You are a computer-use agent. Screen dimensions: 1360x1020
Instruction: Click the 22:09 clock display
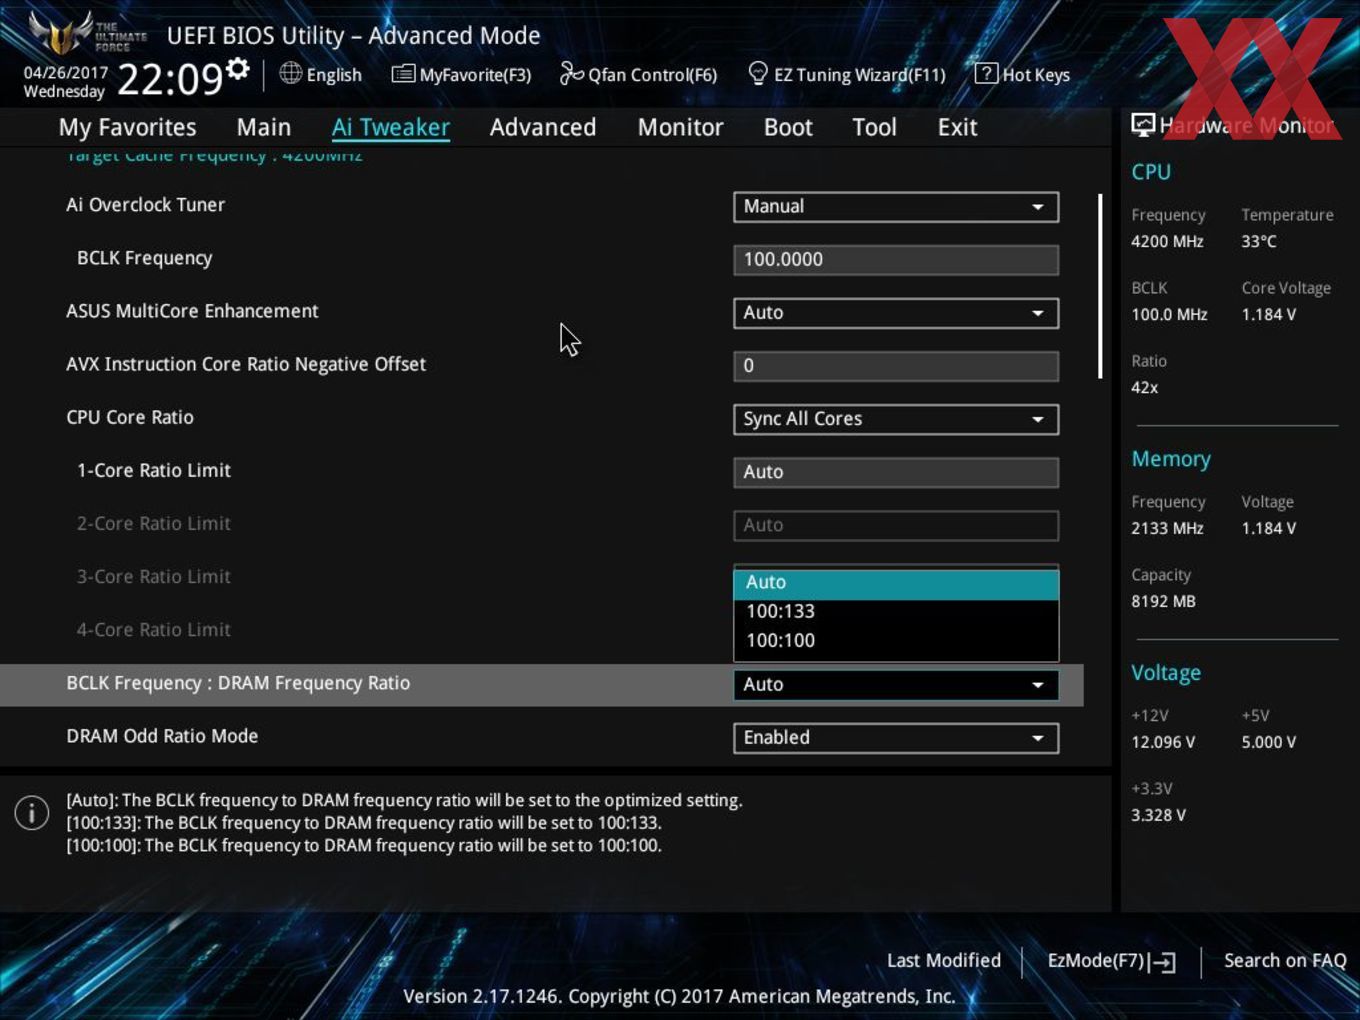(x=170, y=78)
